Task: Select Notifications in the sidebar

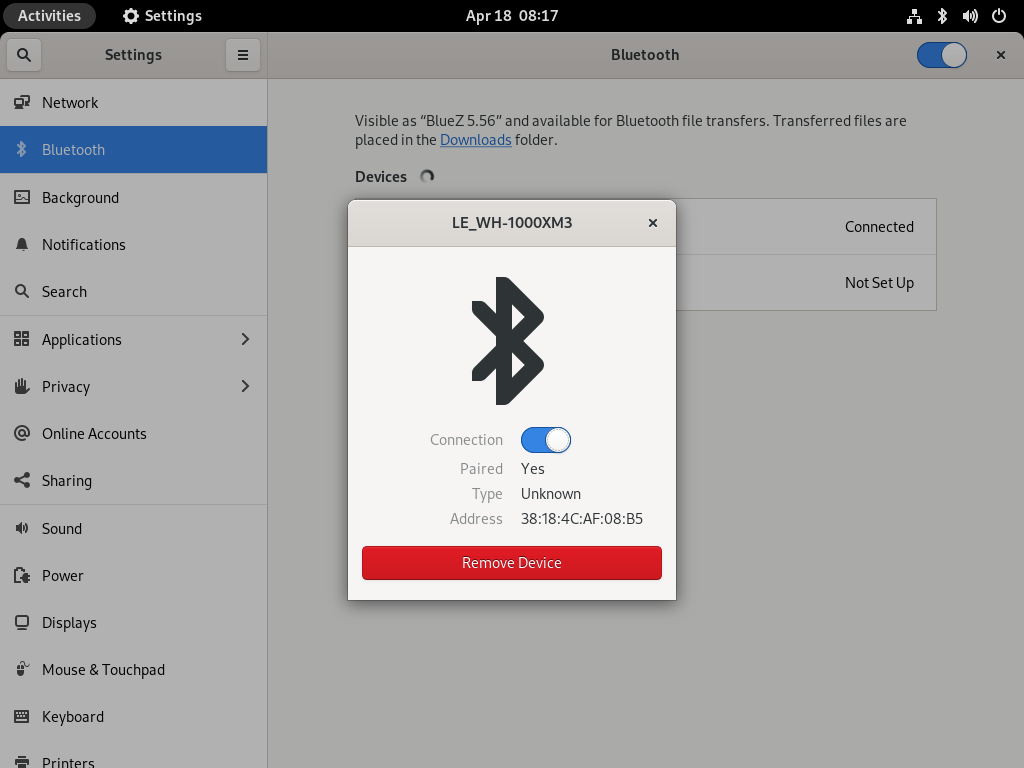Action: pos(84,244)
